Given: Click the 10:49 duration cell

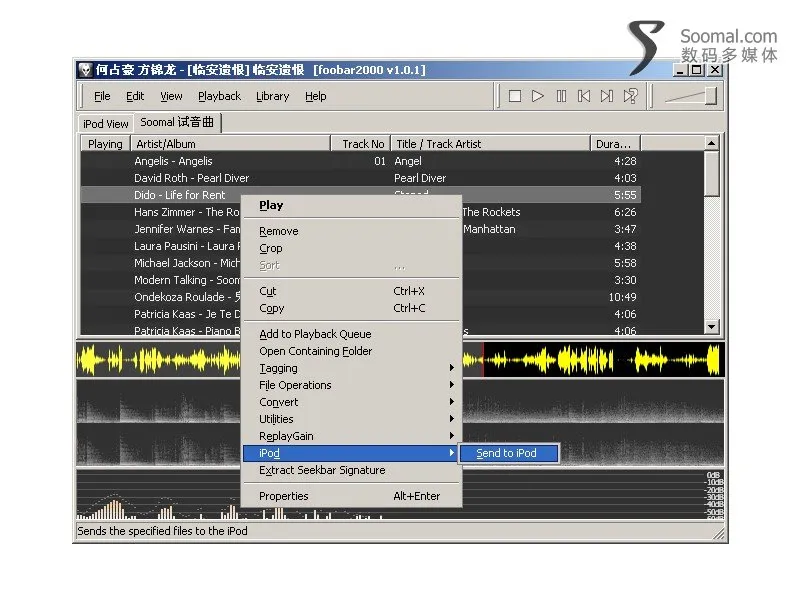Looking at the screenshot, I should coord(622,297).
